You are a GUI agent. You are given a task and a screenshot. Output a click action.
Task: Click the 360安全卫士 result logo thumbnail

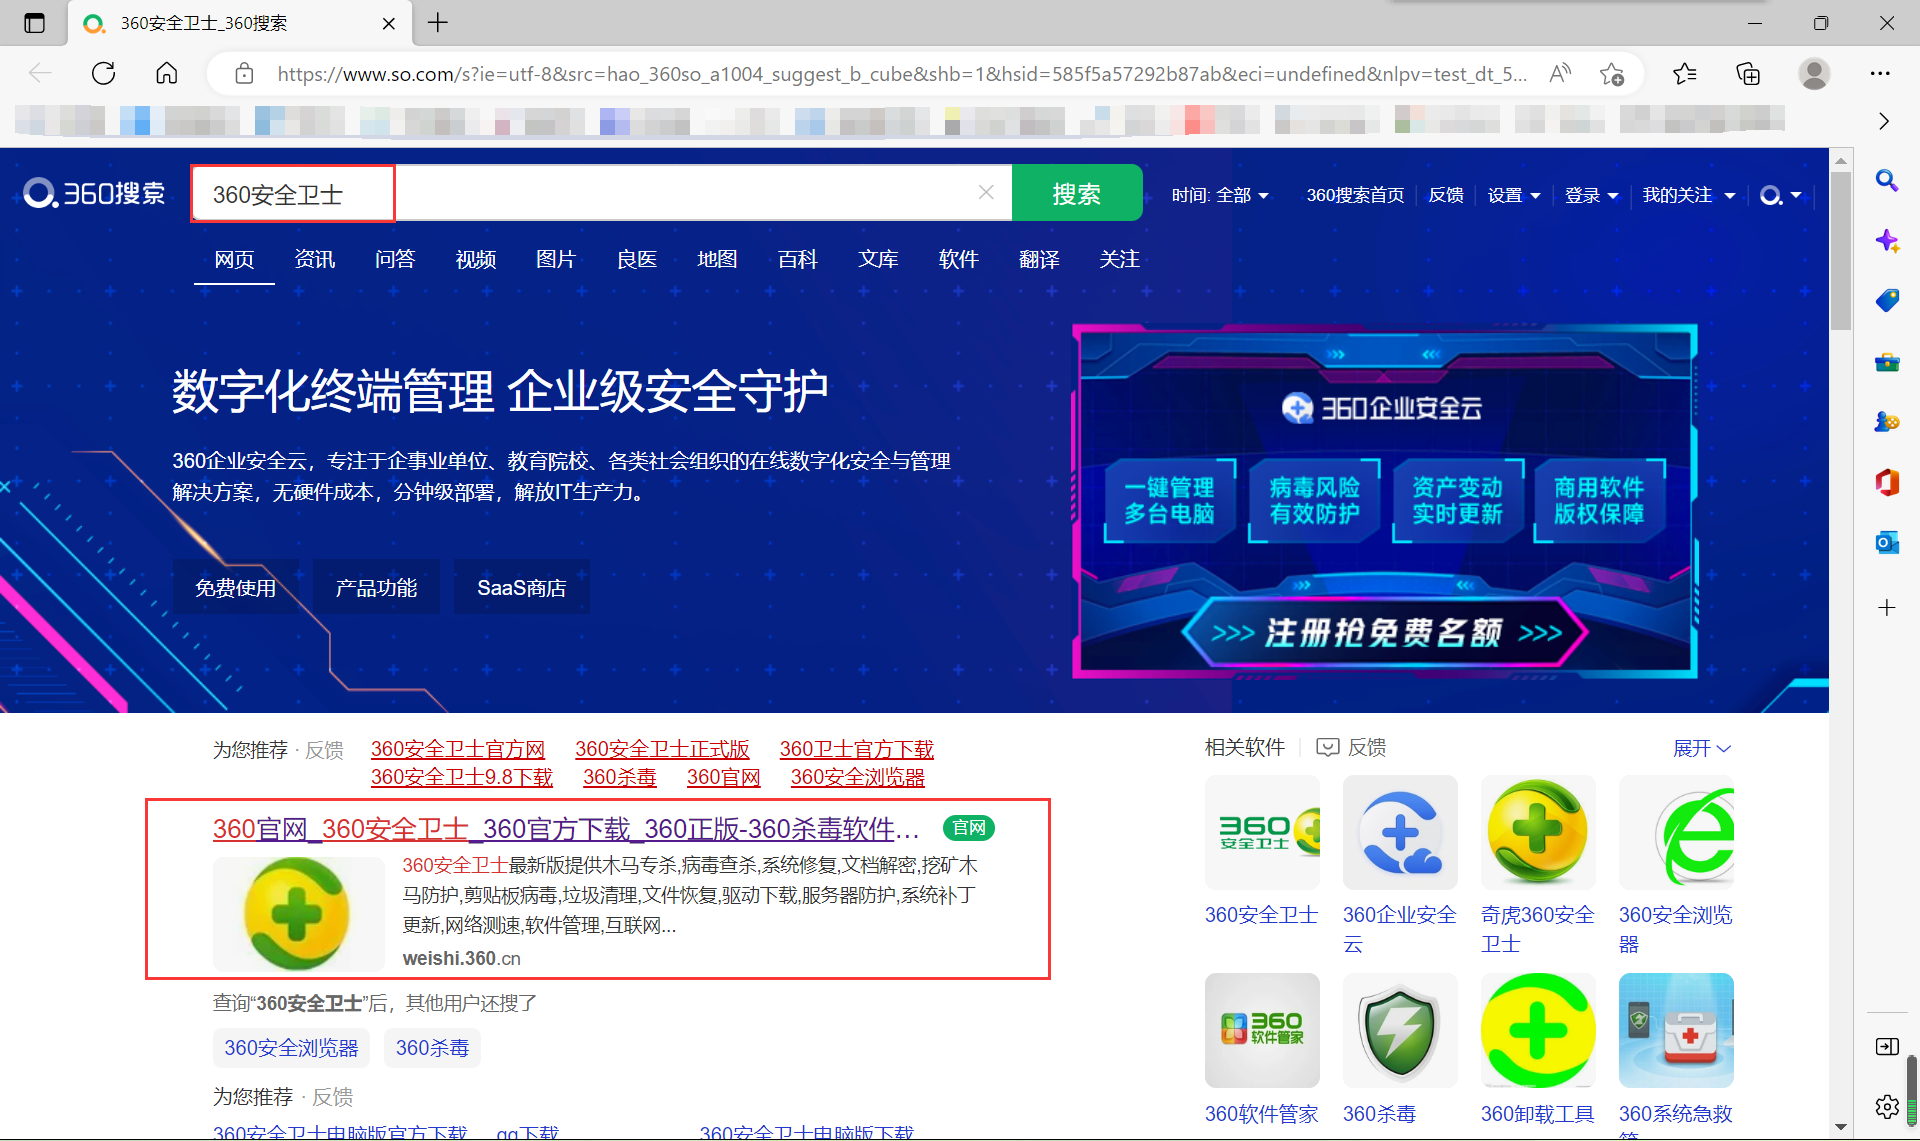(x=298, y=914)
